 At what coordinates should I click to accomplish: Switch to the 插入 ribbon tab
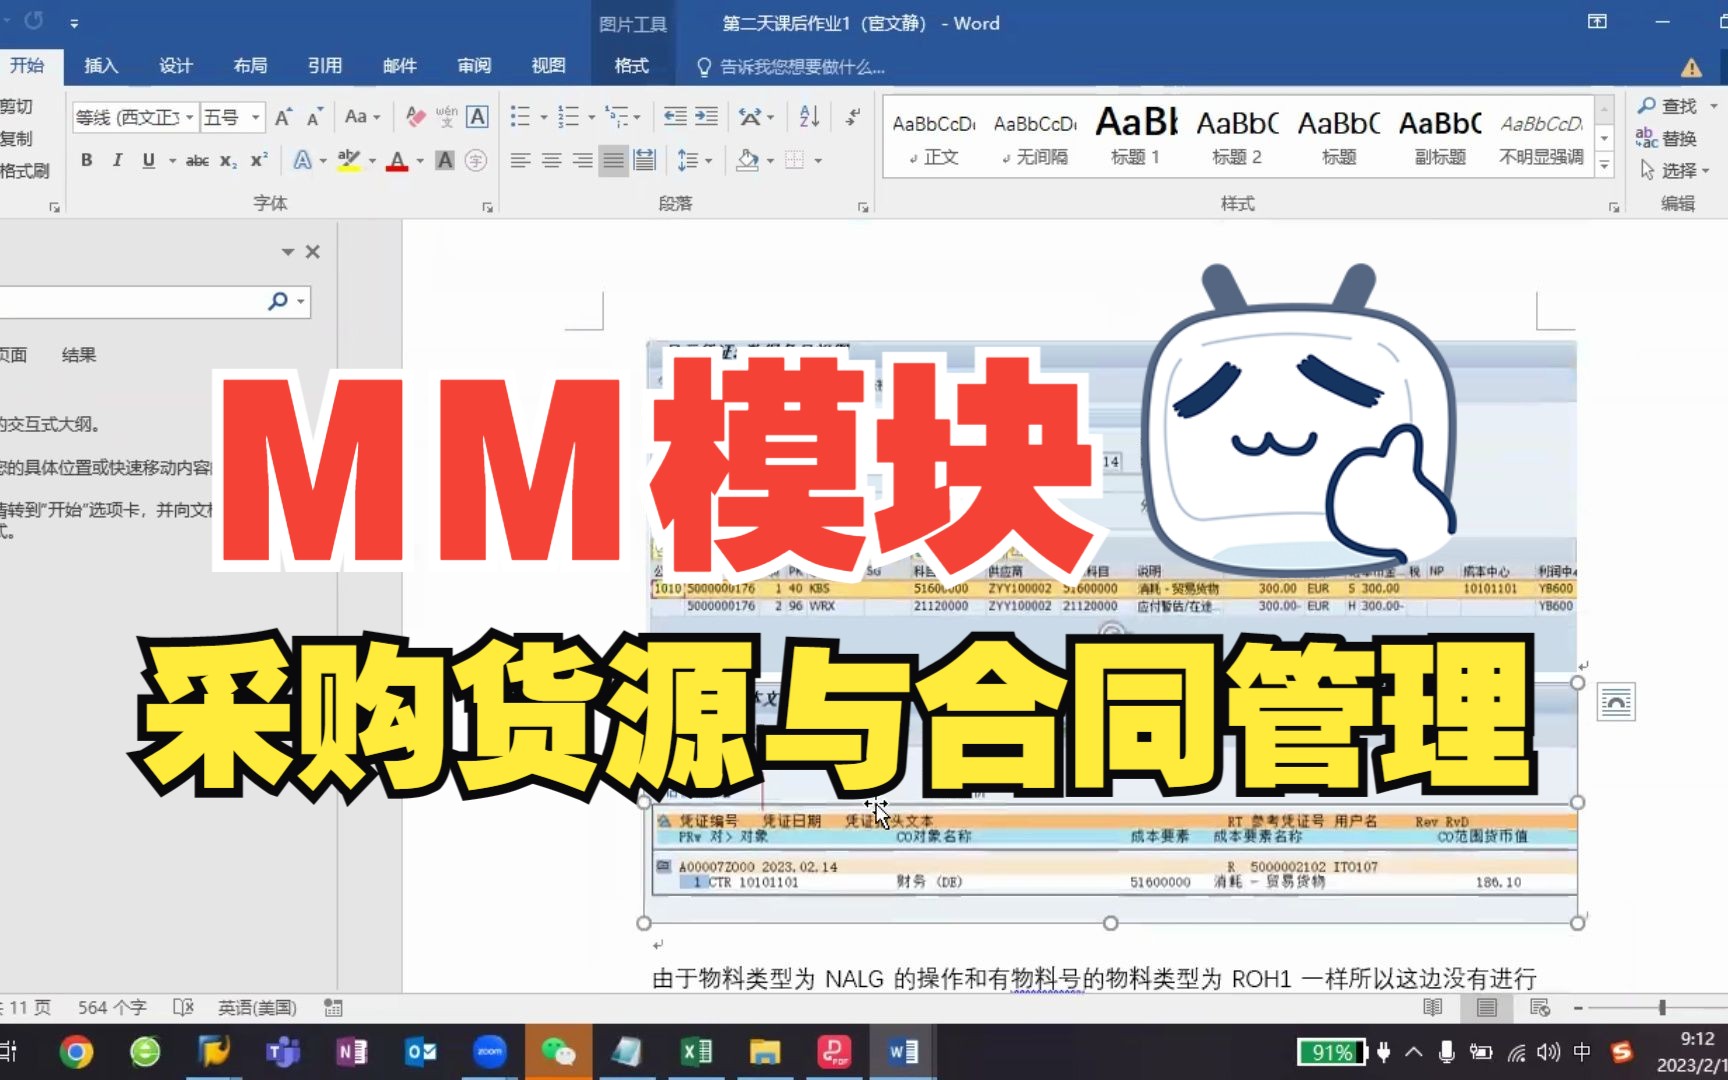click(x=100, y=66)
